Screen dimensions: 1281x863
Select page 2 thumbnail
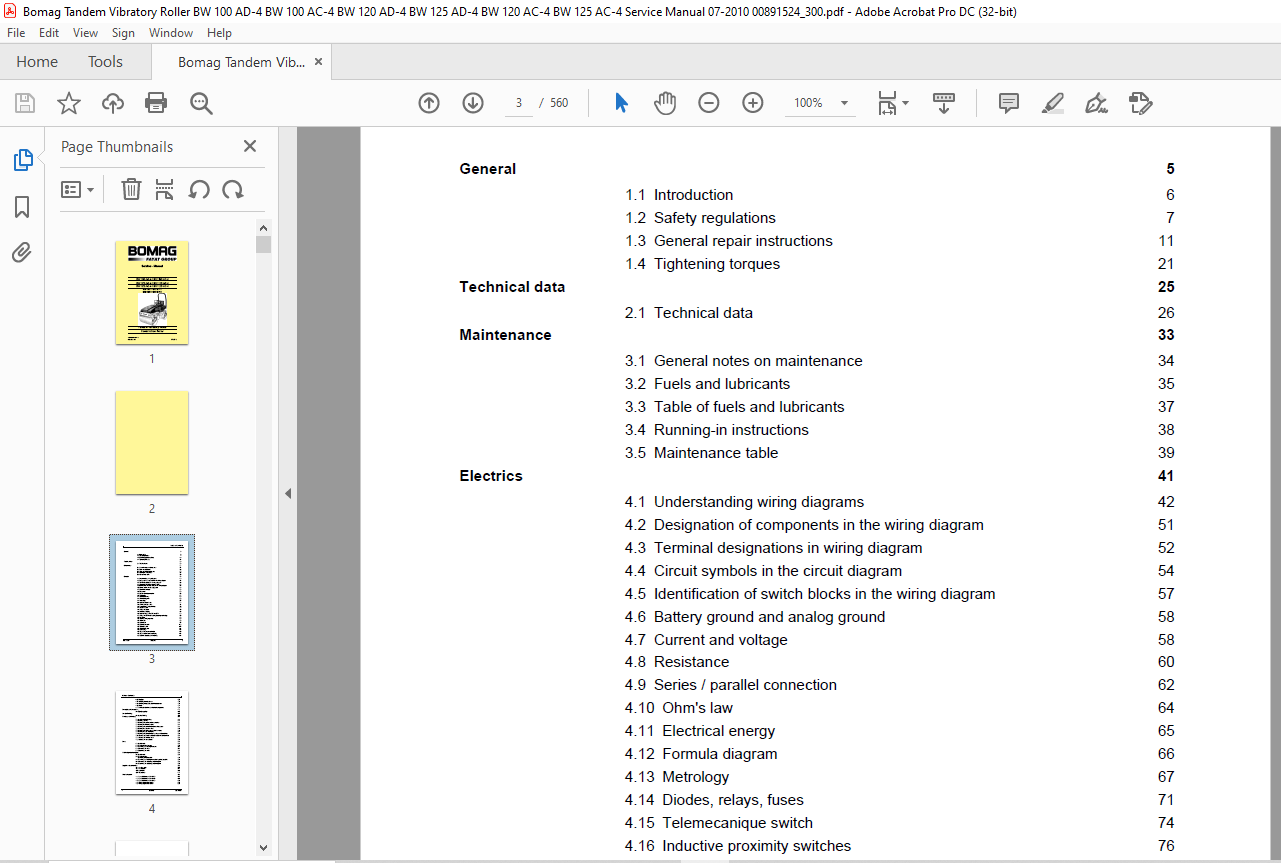click(x=152, y=442)
